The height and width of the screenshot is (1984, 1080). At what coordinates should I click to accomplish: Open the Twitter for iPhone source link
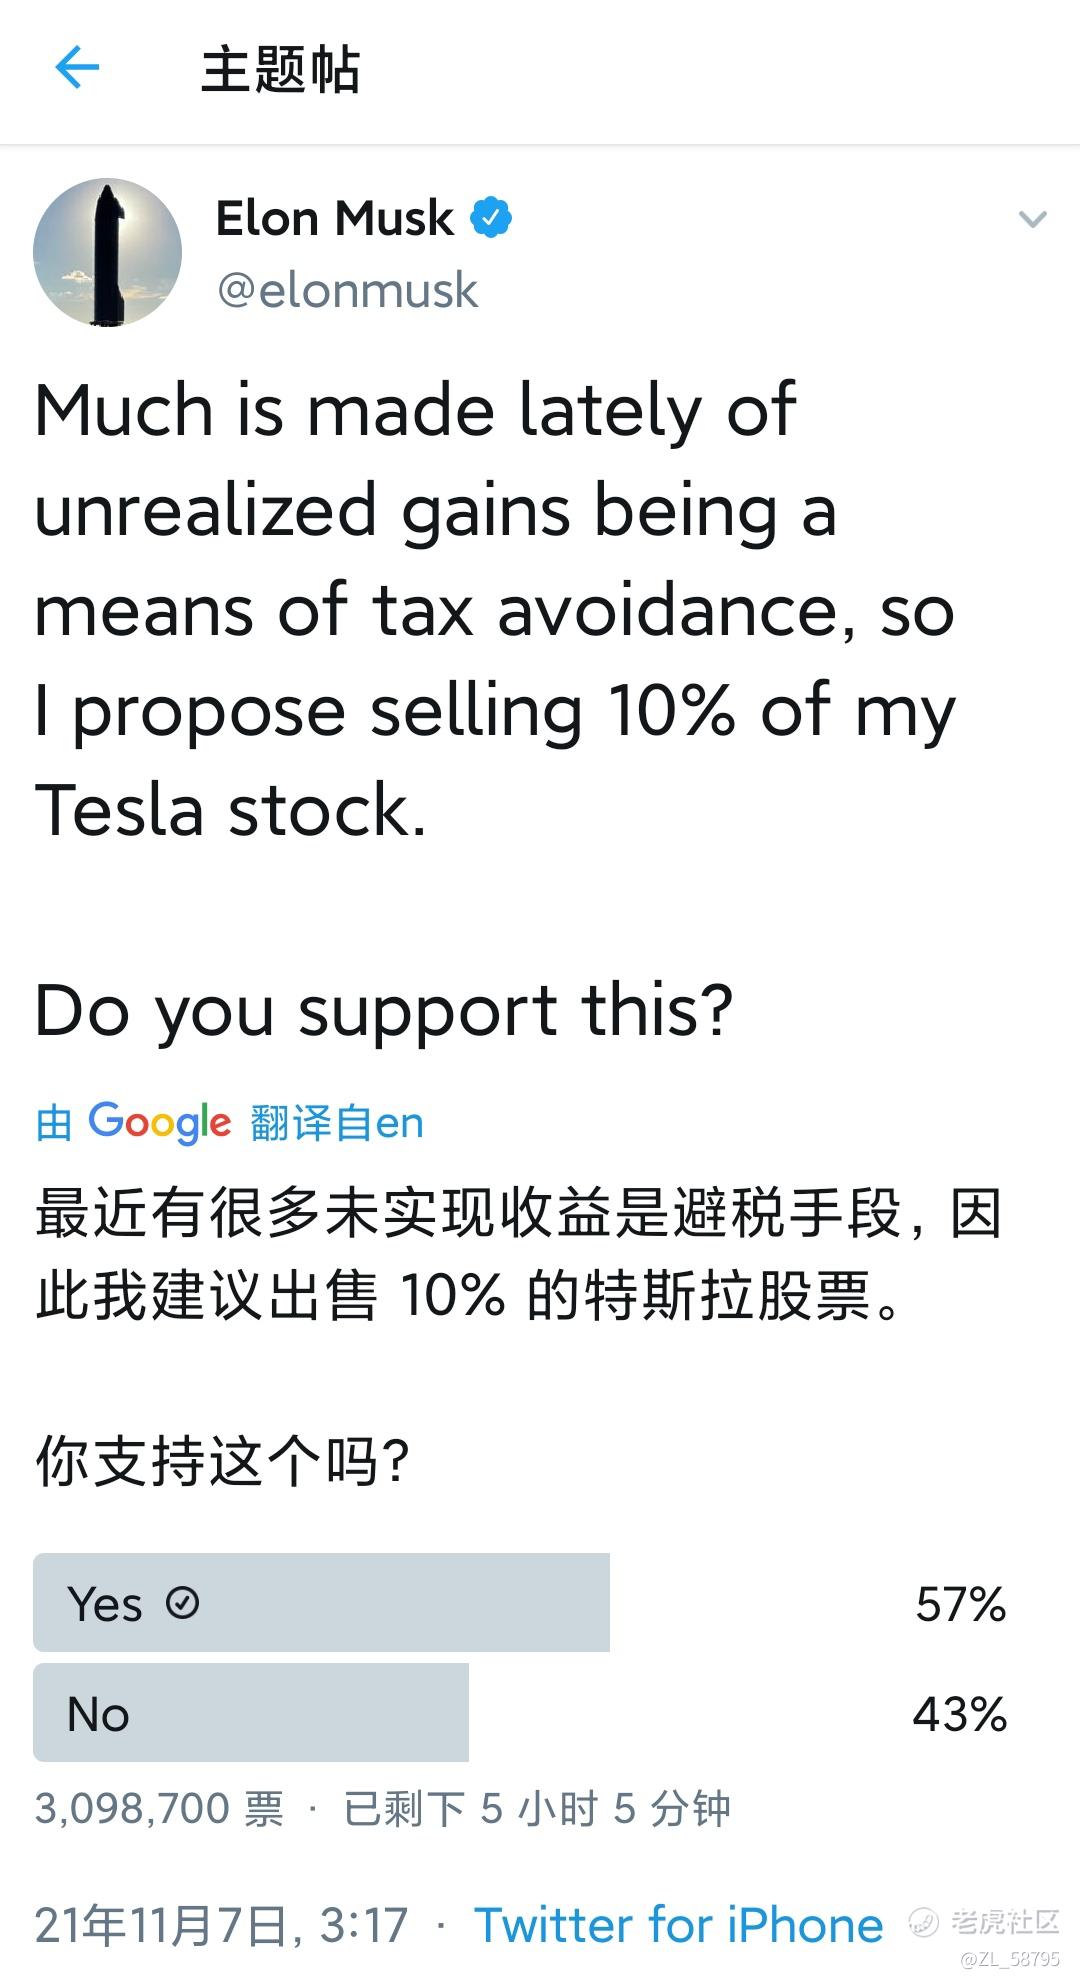679,1925
